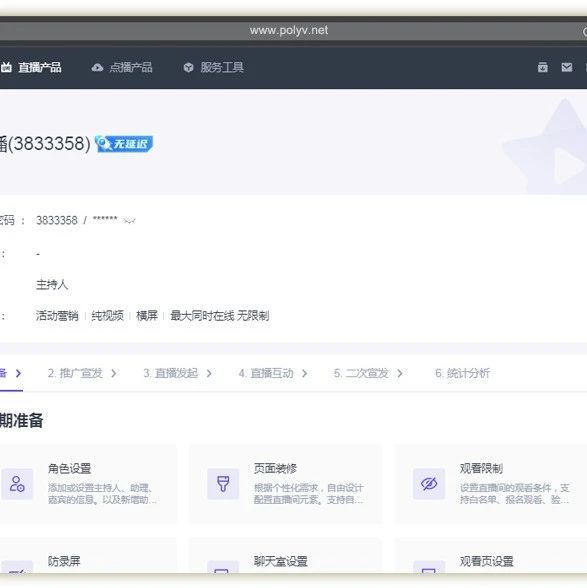Click the browser address bar www.polyv.net
Screen dimensions: 587x588
[x=289, y=30]
